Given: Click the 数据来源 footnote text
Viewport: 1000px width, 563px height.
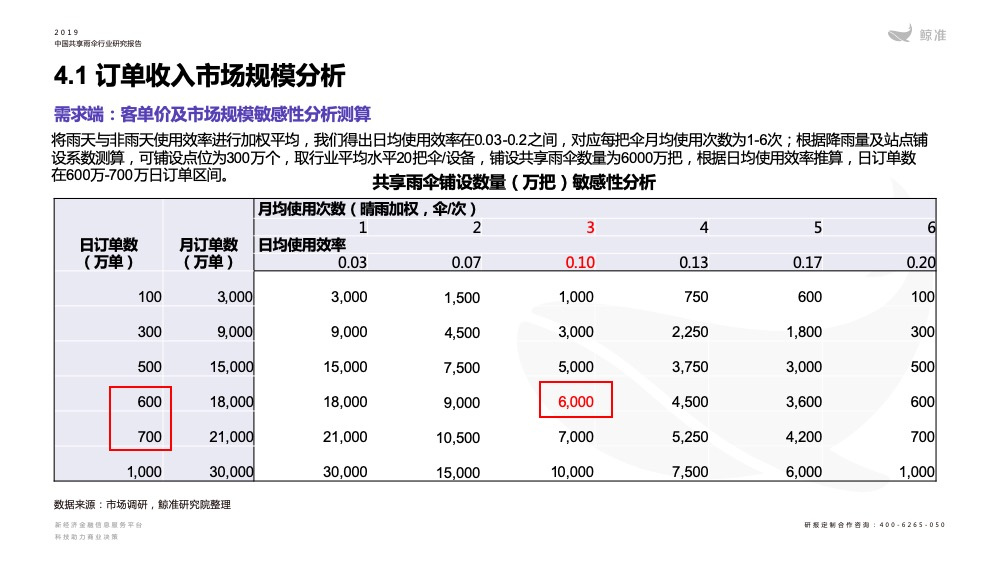Looking at the screenshot, I should (142, 504).
